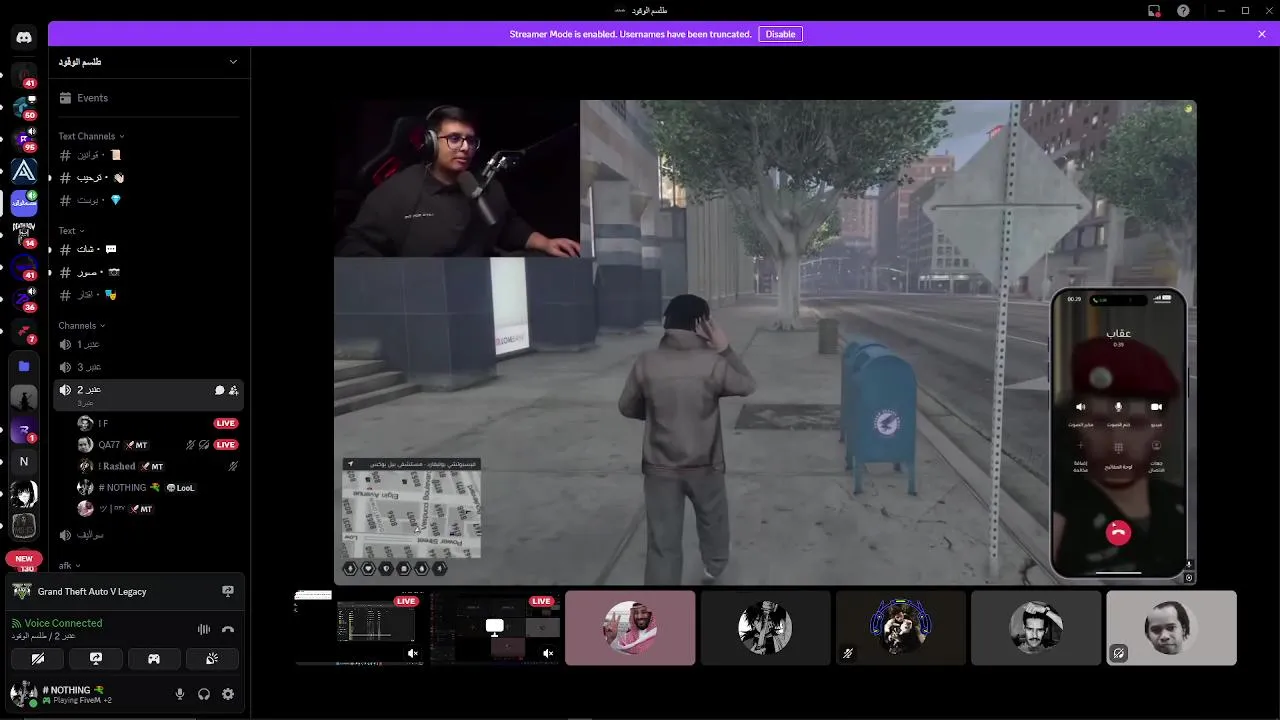1280x720 pixels.
Task: Open the server icon with badge 95
Action: tap(24, 139)
